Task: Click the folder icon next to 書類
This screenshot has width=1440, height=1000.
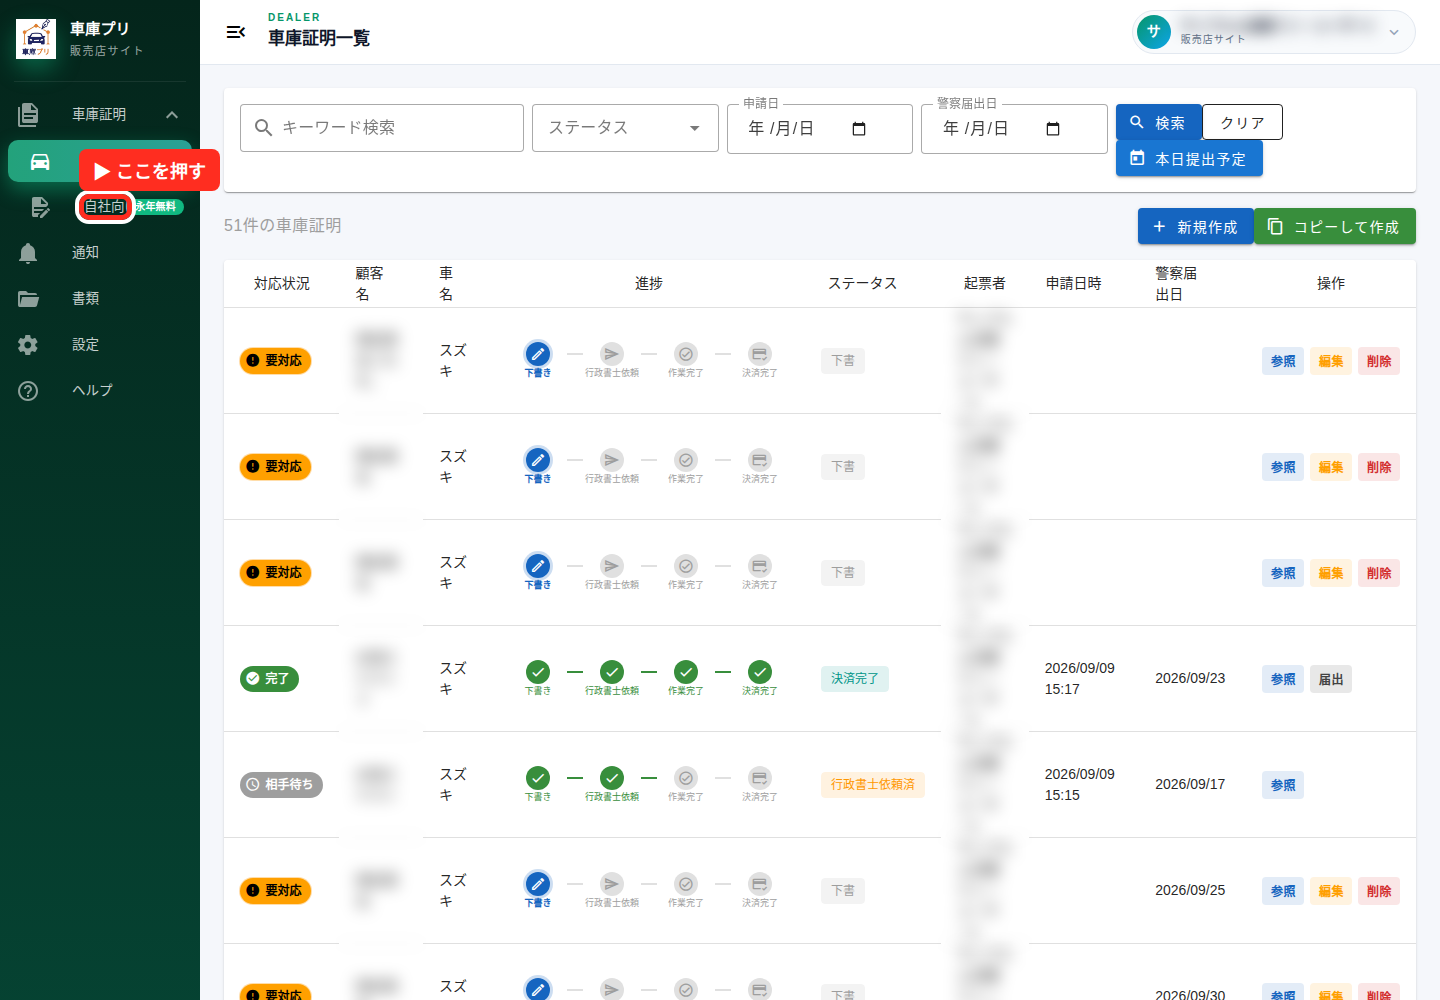Action: point(28,299)
